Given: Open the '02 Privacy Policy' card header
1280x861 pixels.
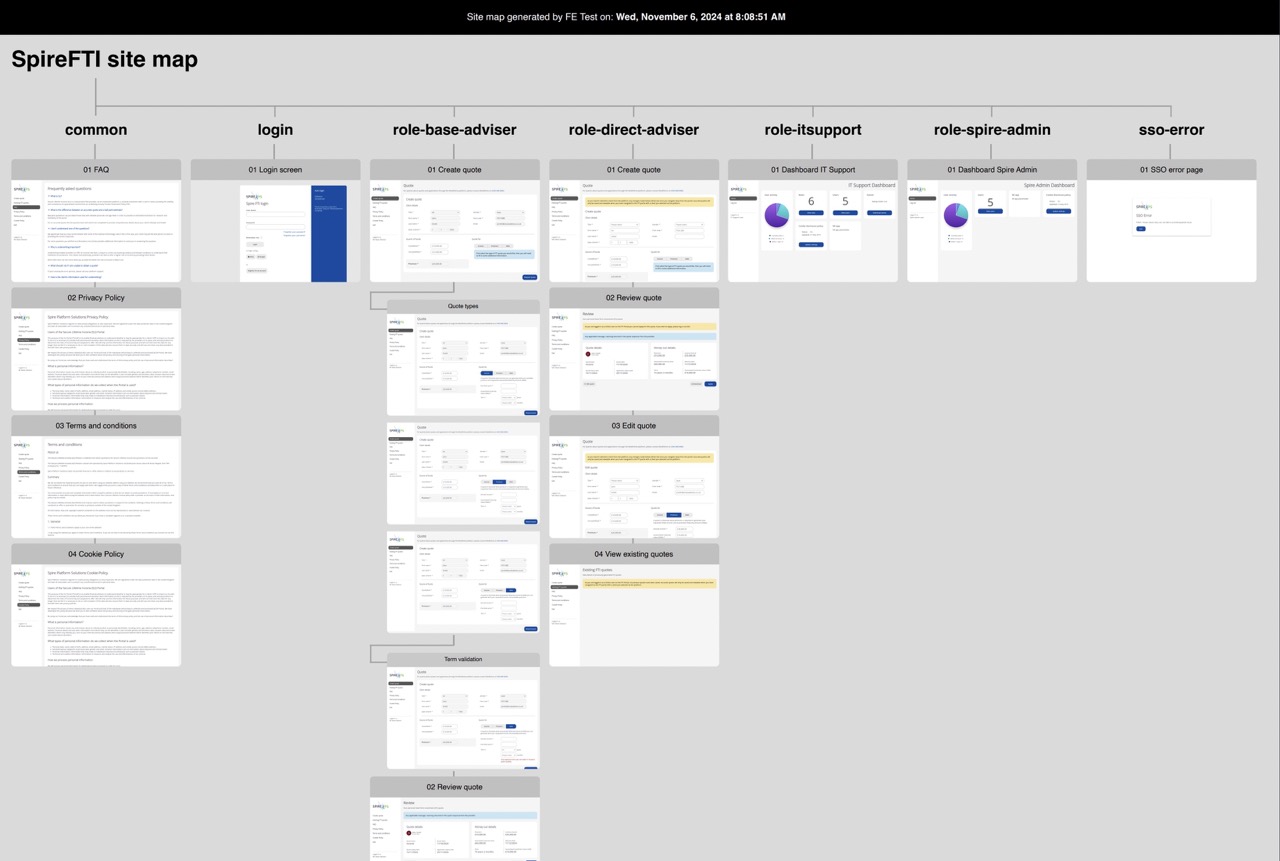Looking at the screenshot, I should 96,298.
